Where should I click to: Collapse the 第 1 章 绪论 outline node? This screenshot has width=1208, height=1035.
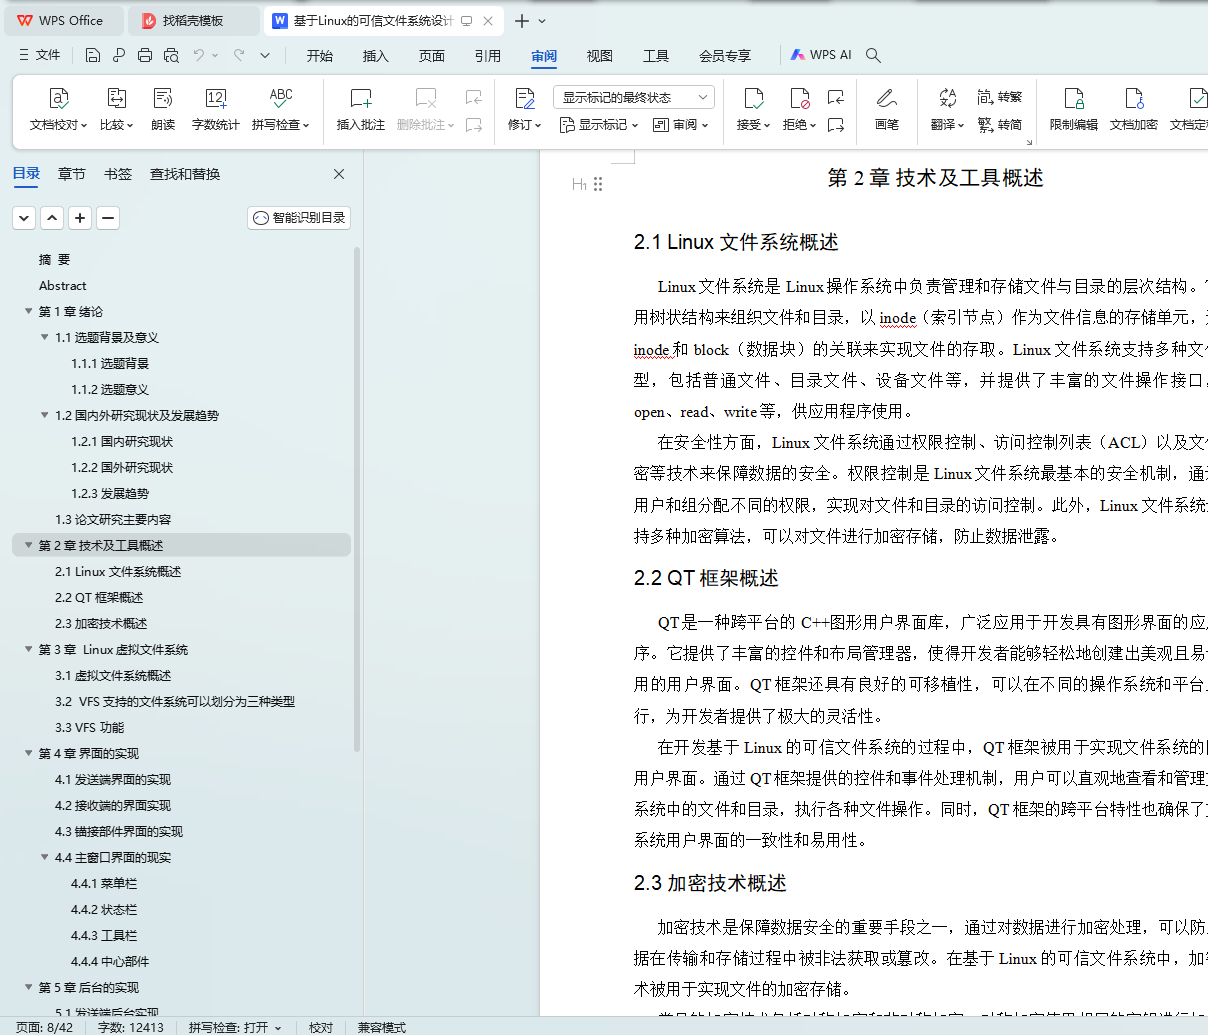[x=29, y=312]
